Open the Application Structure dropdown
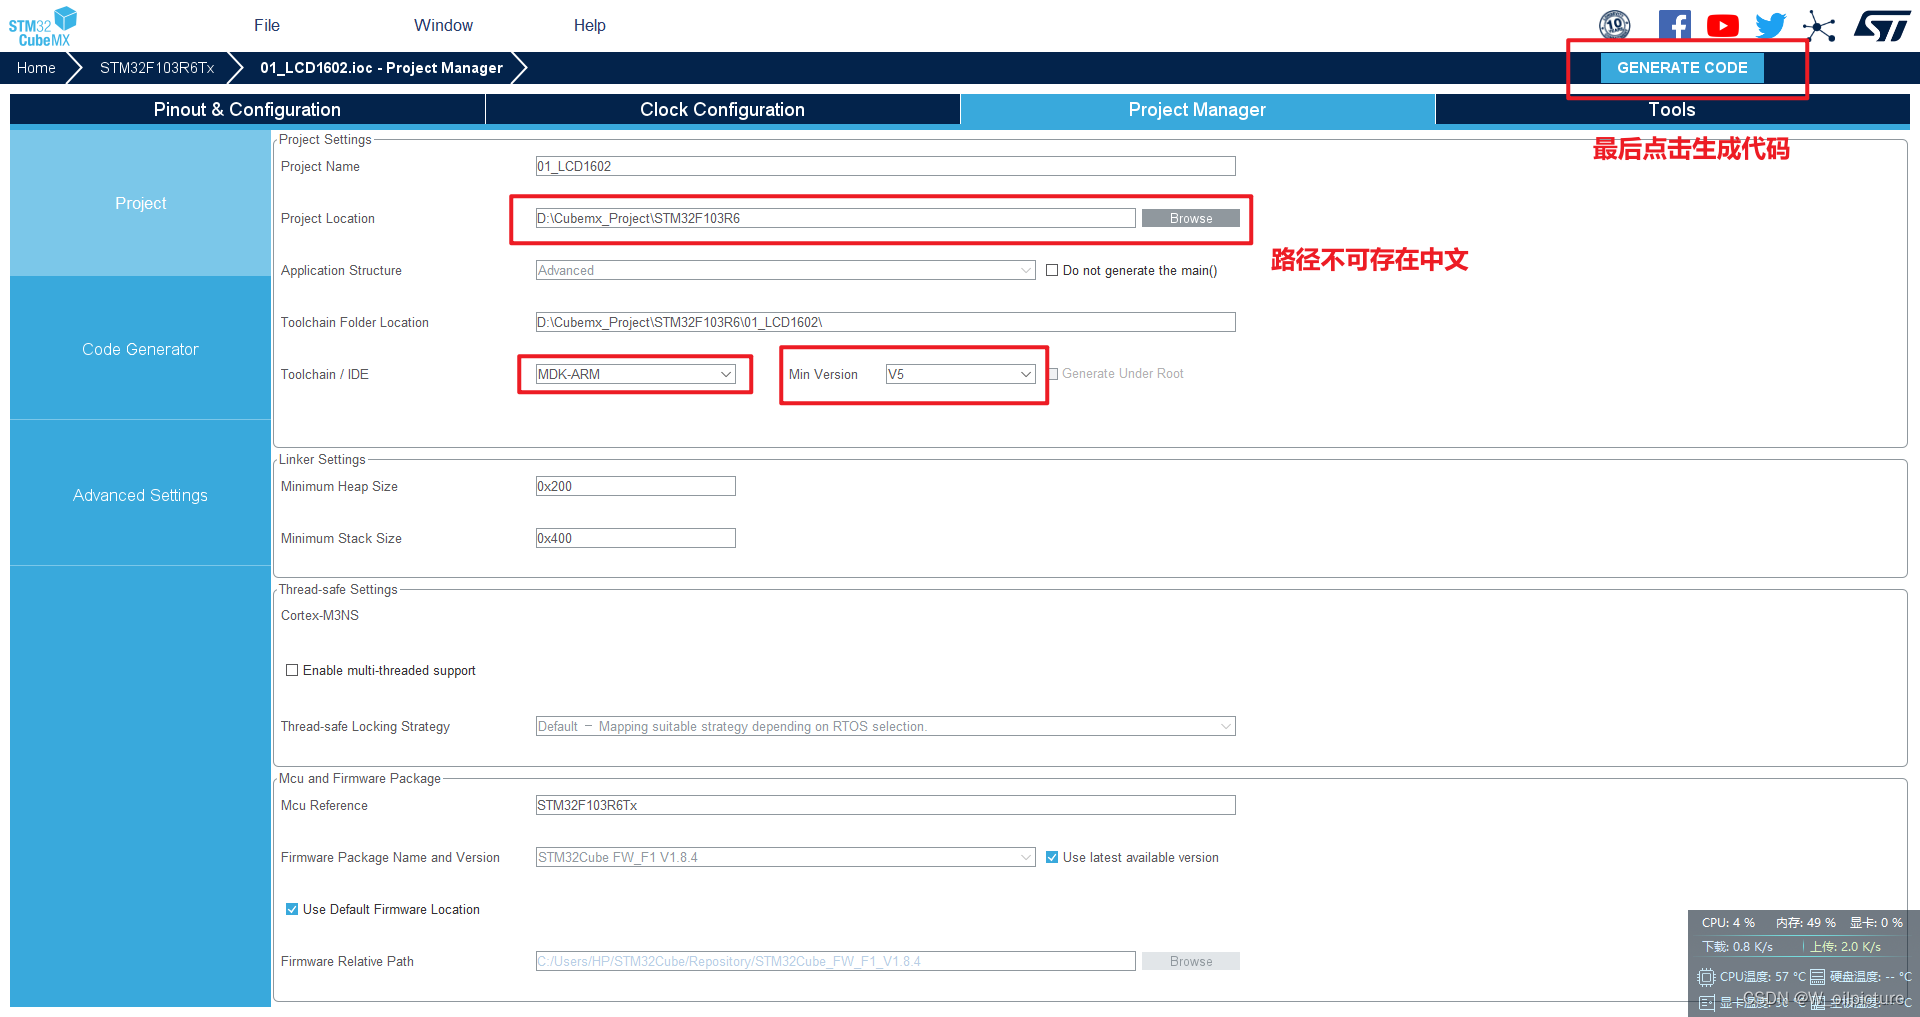 [x=785, y=270]
